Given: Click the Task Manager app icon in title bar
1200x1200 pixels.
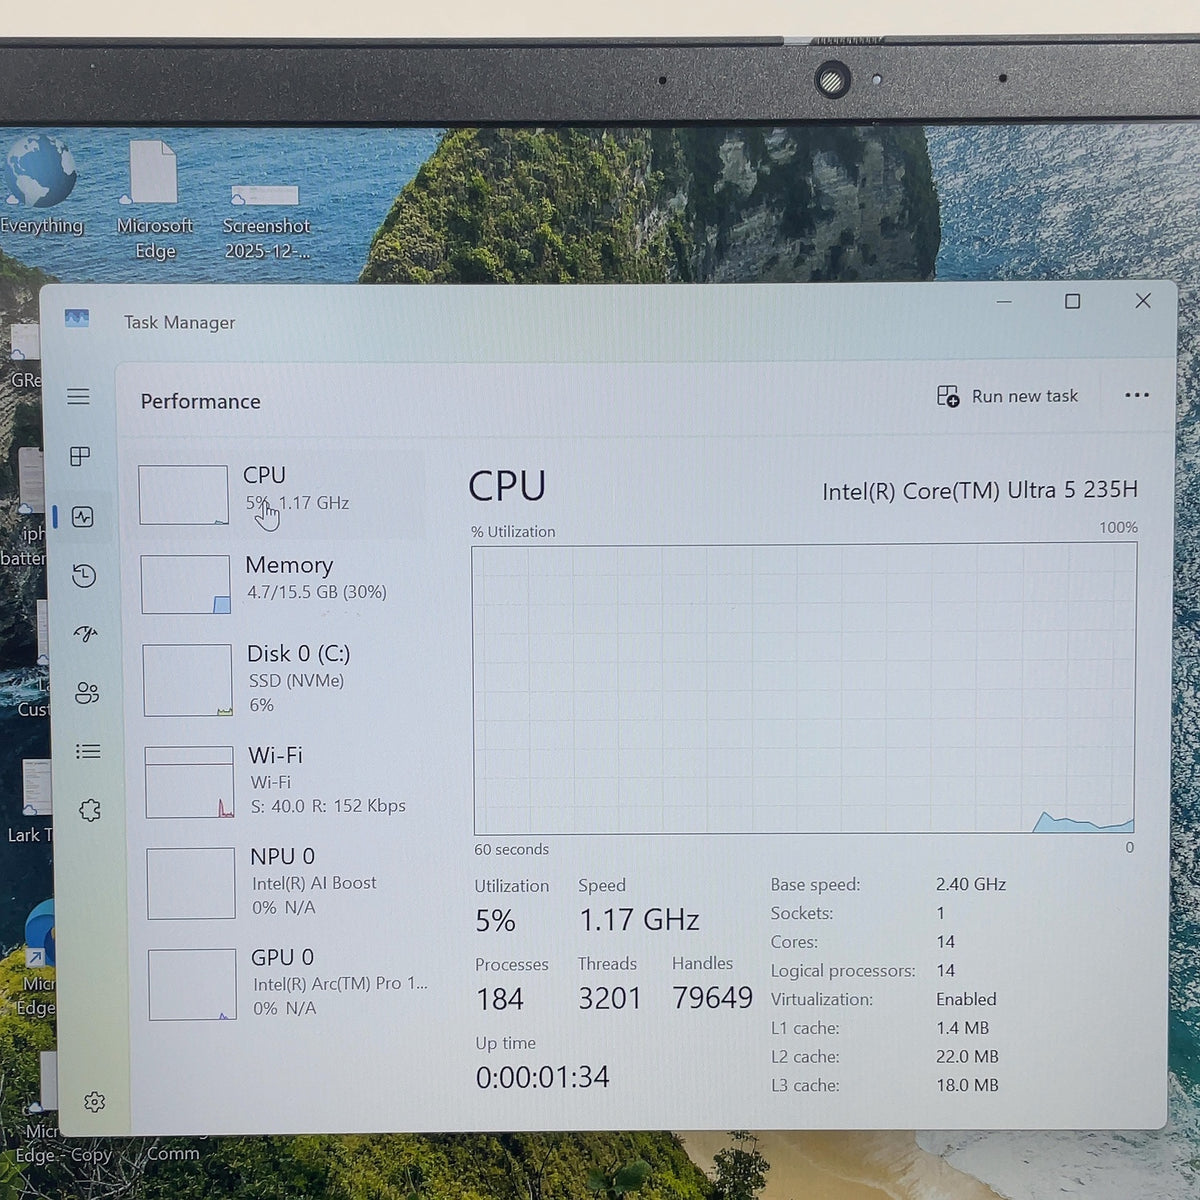Looking at the screenshot, I should pyautogui.click(x=77, y=319).
